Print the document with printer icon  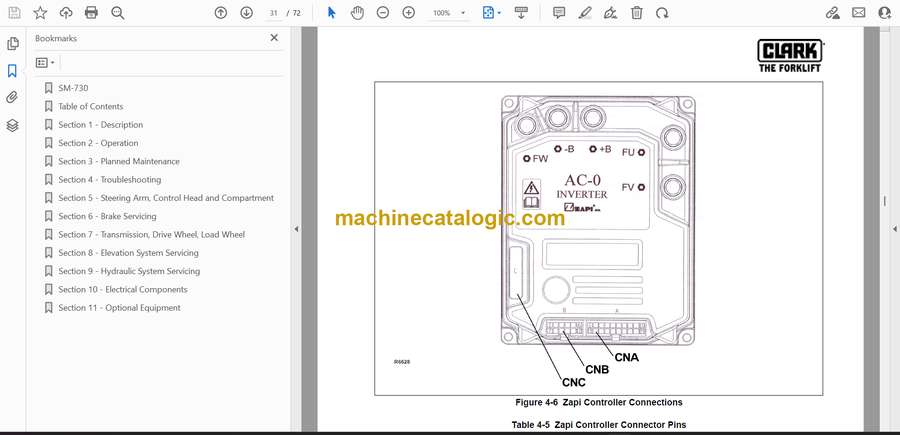[x=92, y=13]
